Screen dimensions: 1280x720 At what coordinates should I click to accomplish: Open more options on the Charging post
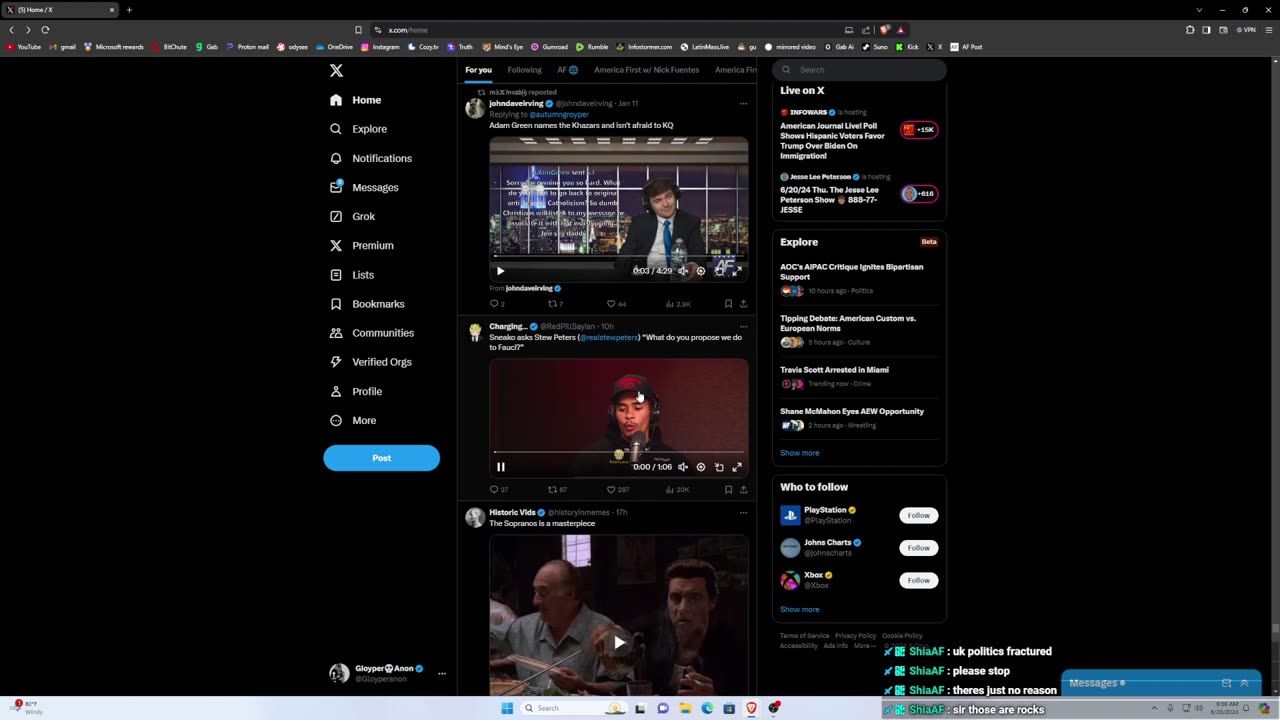[x=743, y=327]
